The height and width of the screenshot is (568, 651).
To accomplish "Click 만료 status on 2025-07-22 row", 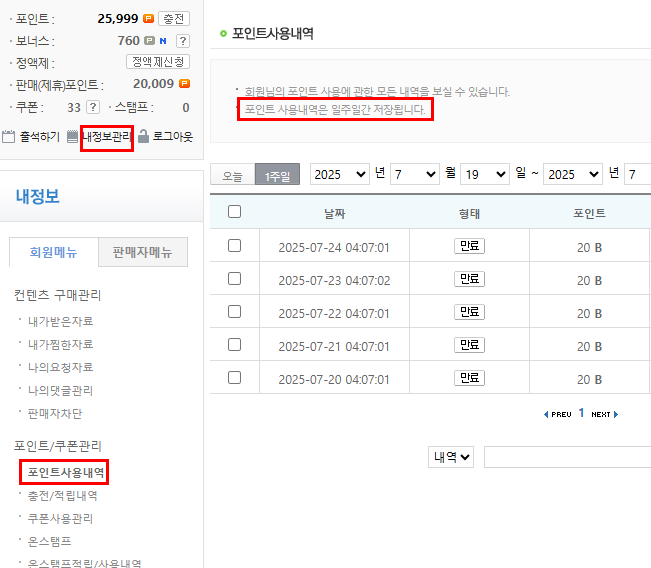I will coord(470,312).
